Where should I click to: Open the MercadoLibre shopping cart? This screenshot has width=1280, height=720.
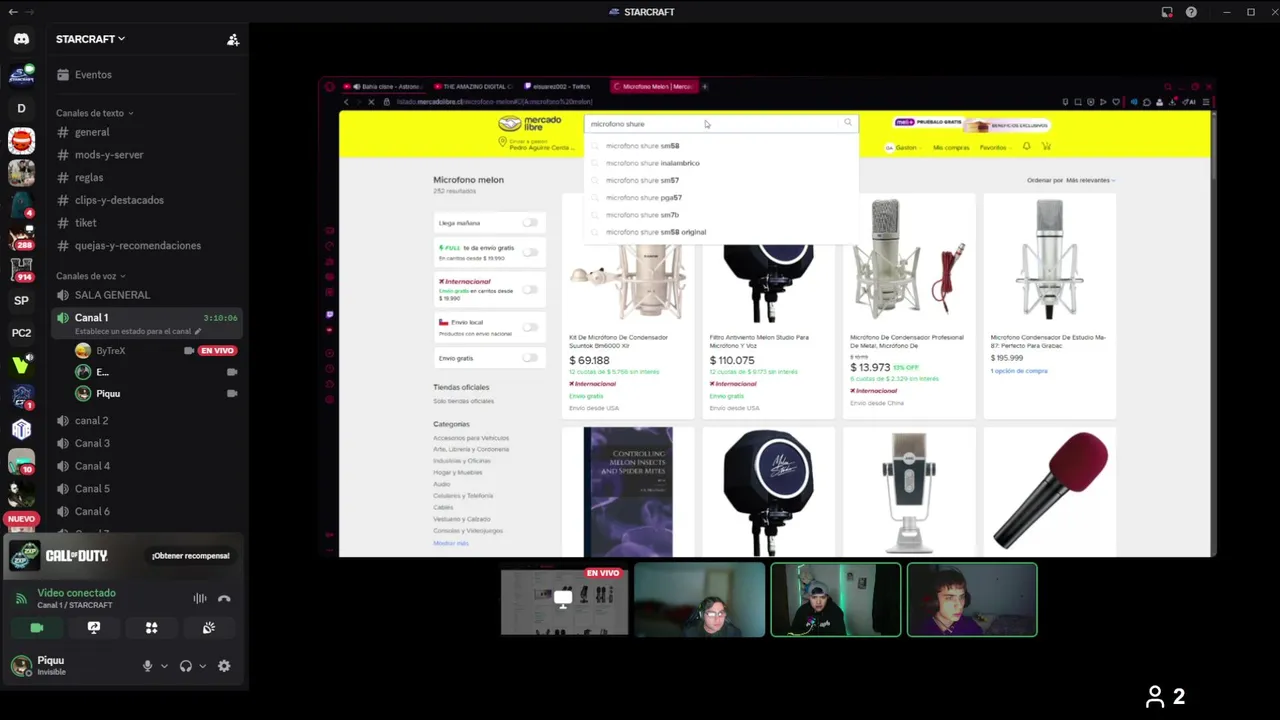(1047, 147)
